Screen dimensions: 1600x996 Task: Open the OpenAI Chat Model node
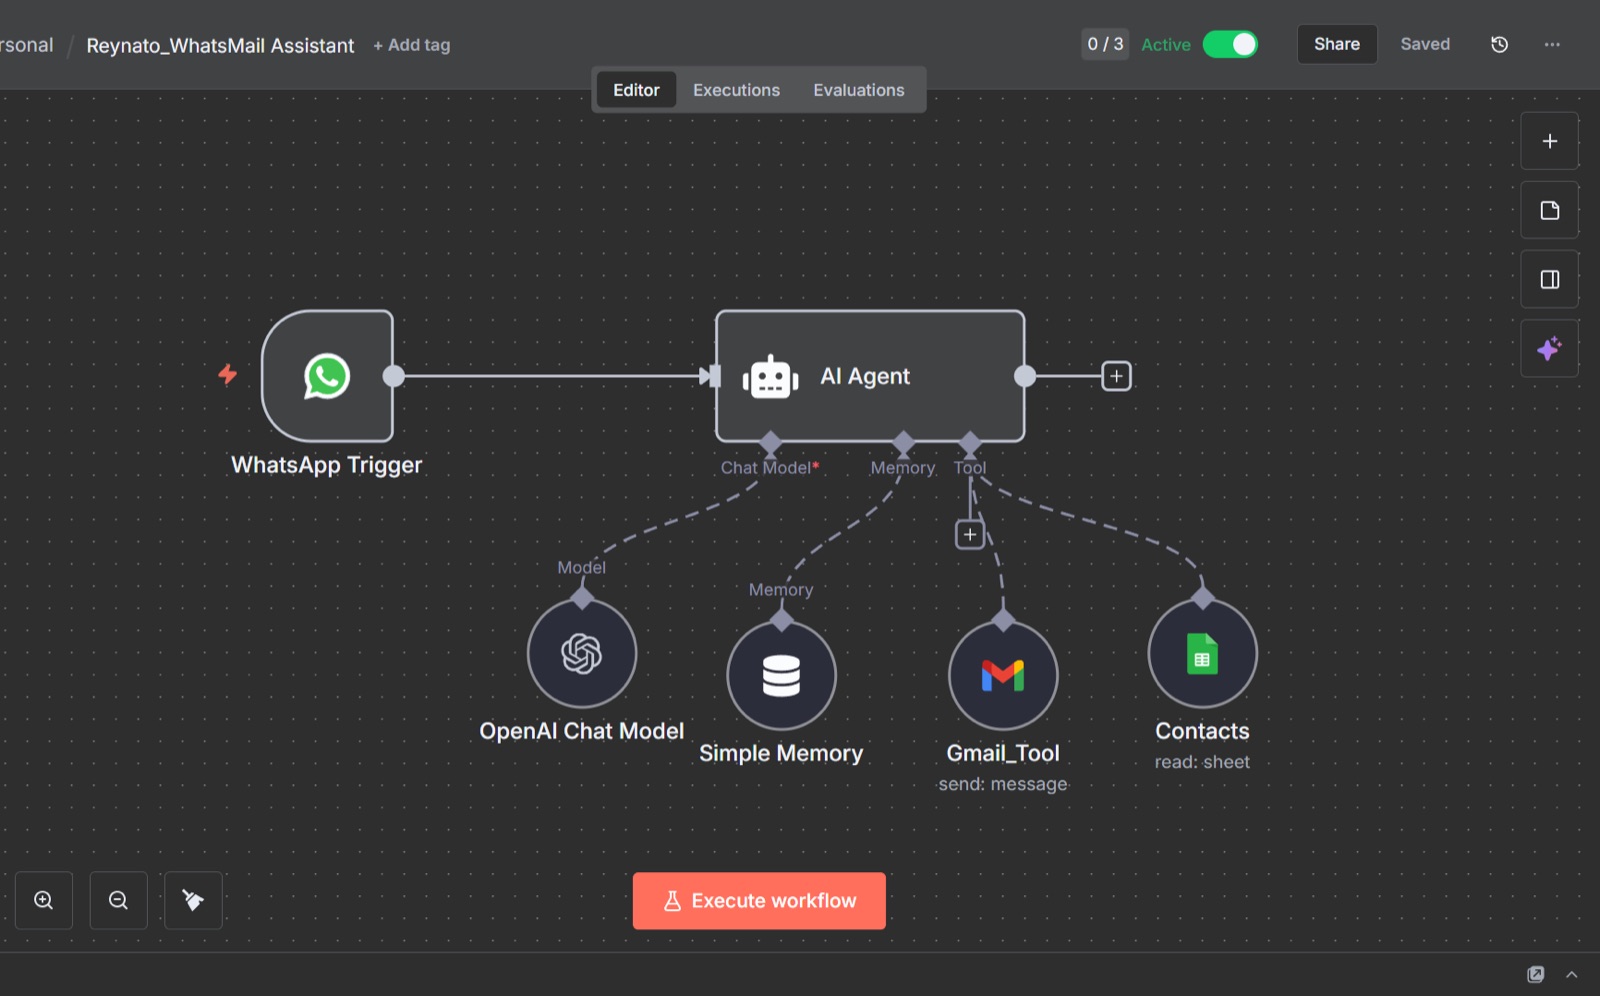pyautogui.click(x=582, y=654)
